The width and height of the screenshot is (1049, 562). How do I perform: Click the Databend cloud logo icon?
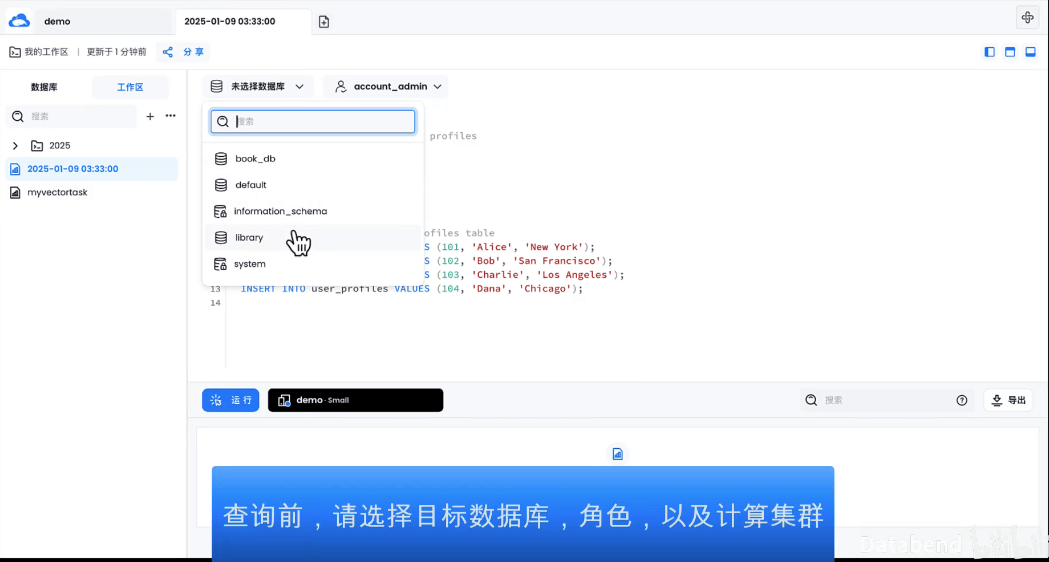click(x=19, y=20)
